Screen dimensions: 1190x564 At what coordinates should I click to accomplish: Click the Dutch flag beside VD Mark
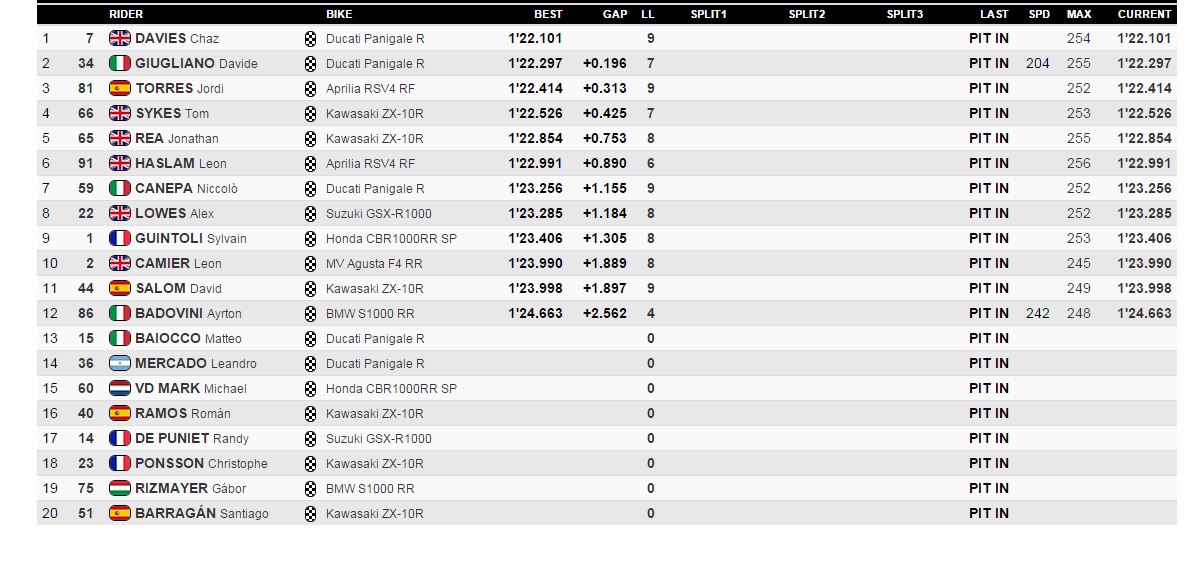[x=120, y=388]
